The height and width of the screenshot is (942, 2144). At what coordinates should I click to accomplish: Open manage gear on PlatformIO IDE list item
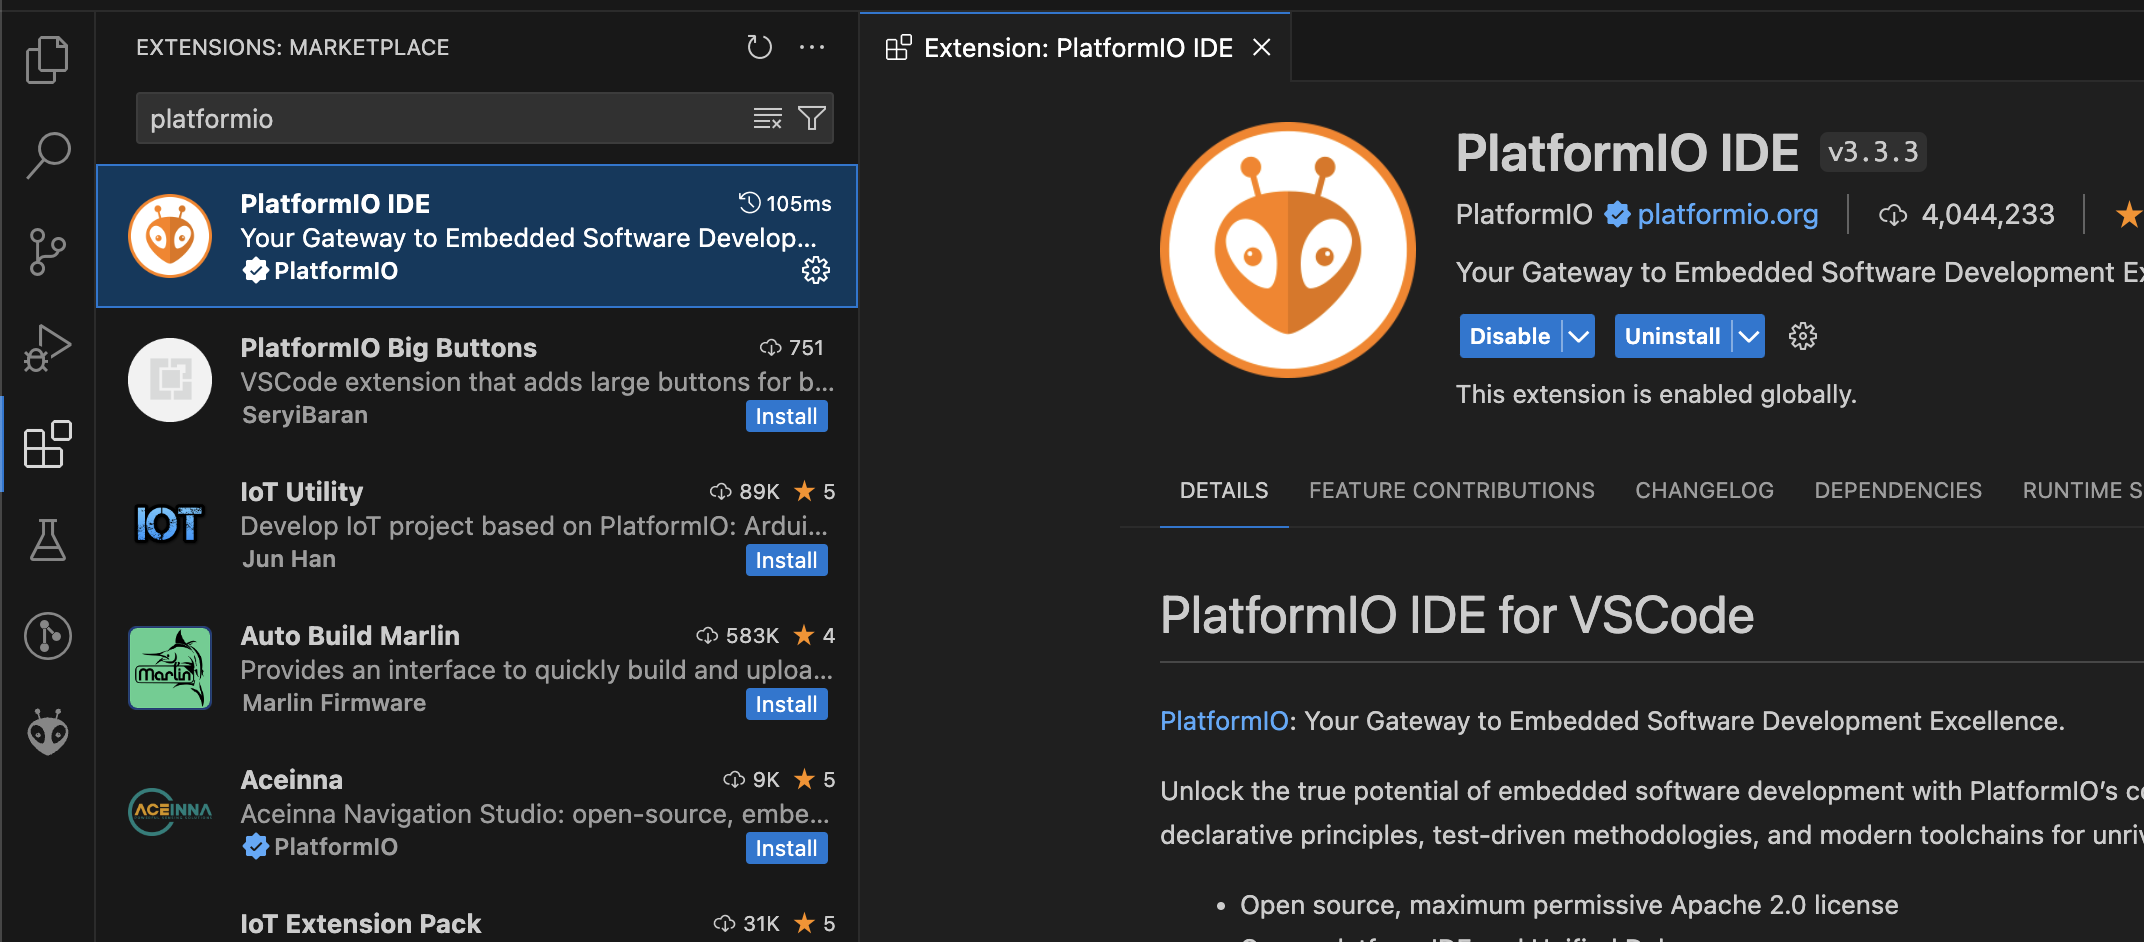(816, 270)
